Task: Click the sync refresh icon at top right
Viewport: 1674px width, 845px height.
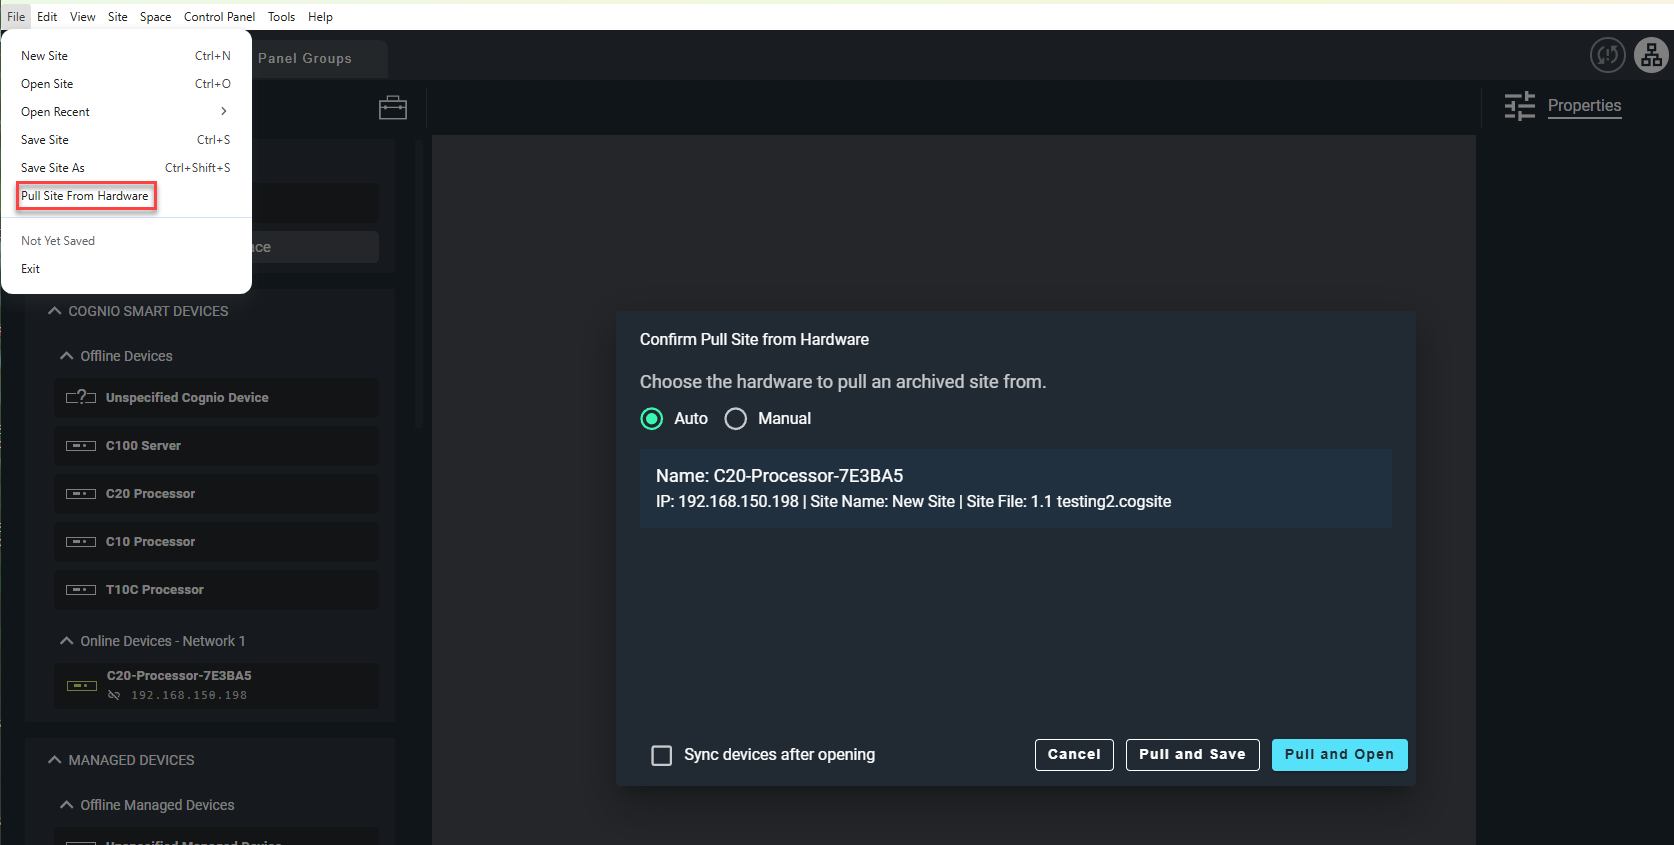Action: click(x=1607, y=55)
